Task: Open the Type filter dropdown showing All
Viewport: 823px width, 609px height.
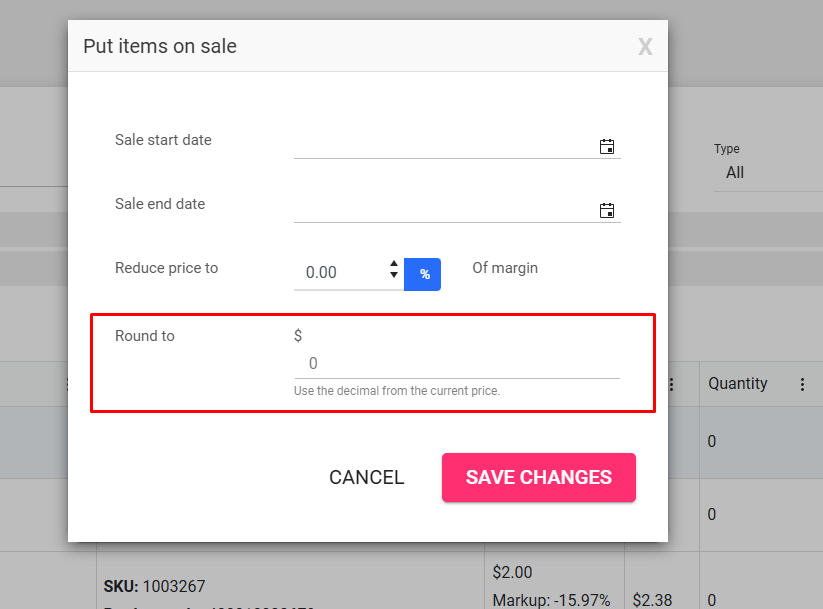Action: 768,172
